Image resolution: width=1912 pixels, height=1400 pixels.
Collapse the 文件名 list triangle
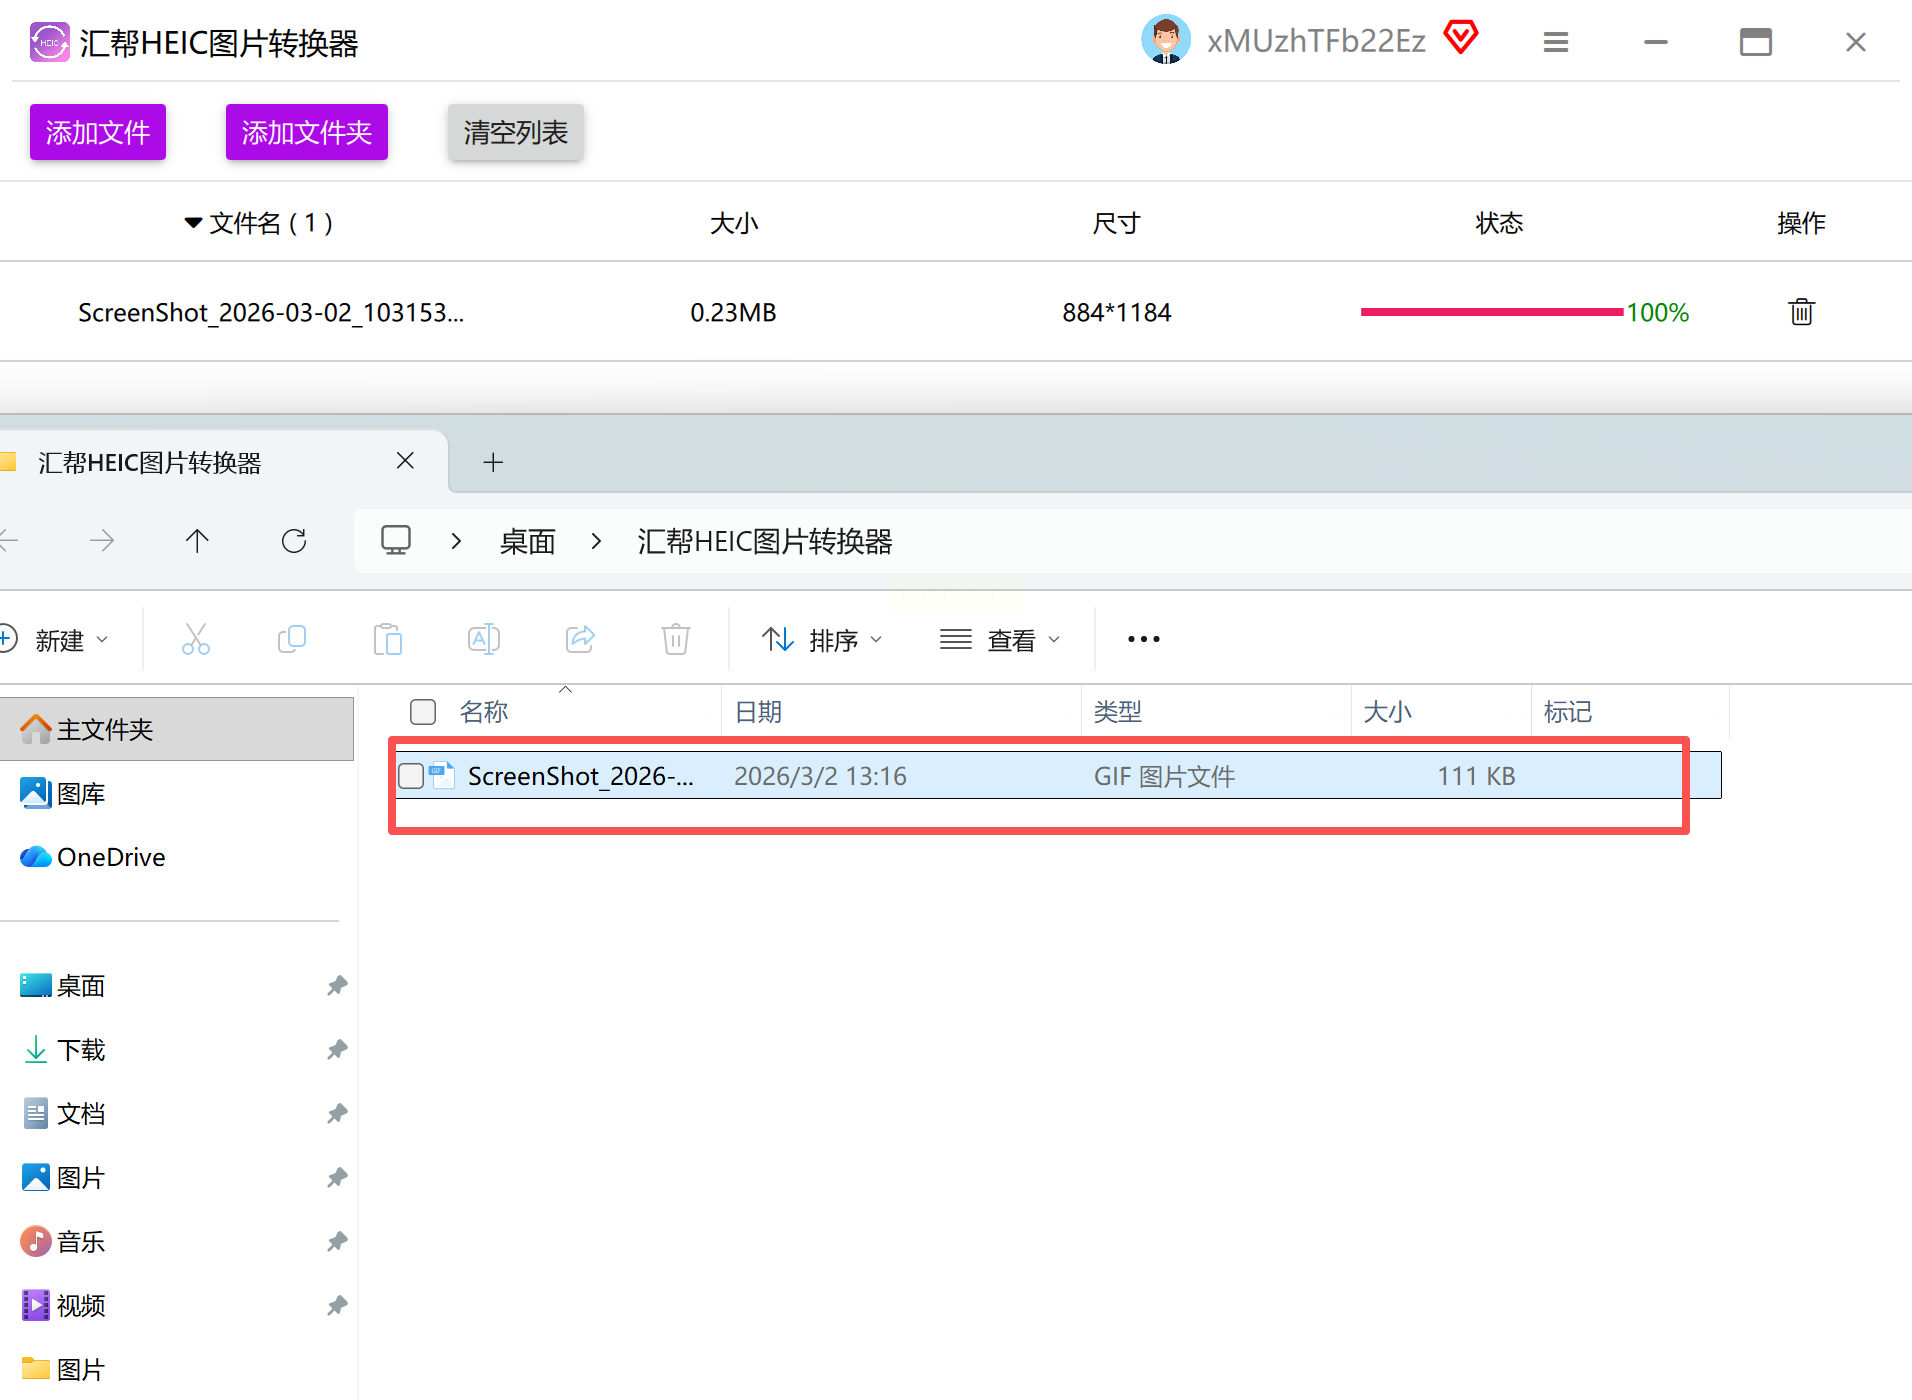[193, 223]
